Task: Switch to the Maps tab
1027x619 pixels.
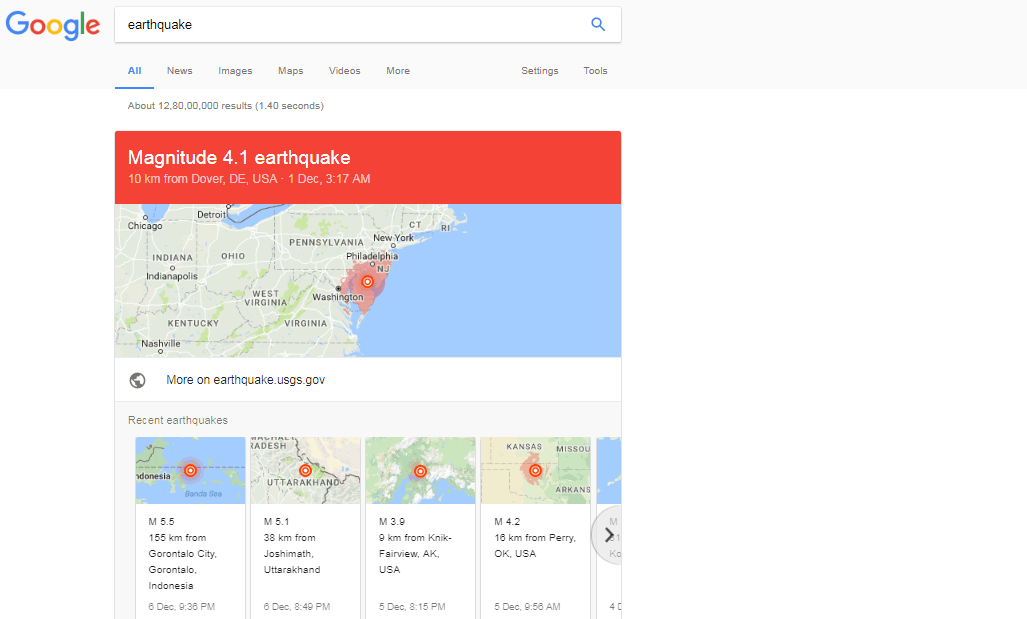Action: coord(290,71)
